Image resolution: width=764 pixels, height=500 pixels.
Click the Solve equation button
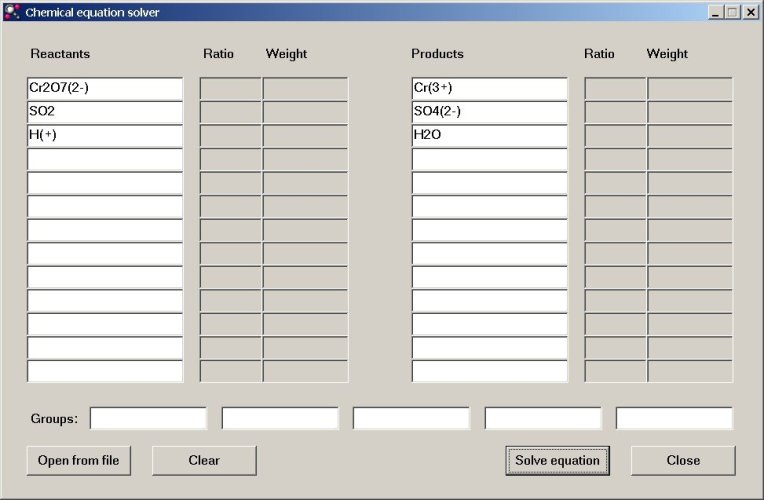(x=557, y=461)
